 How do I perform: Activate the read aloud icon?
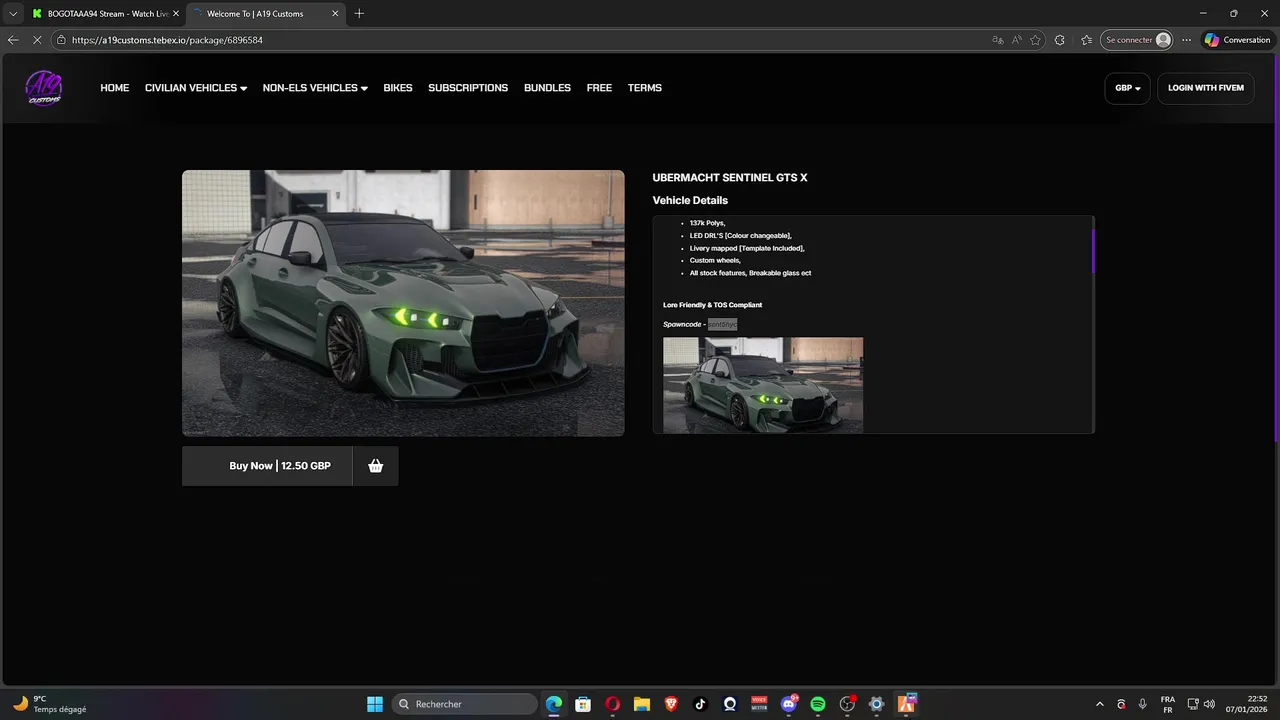(x=1016, y=40)
